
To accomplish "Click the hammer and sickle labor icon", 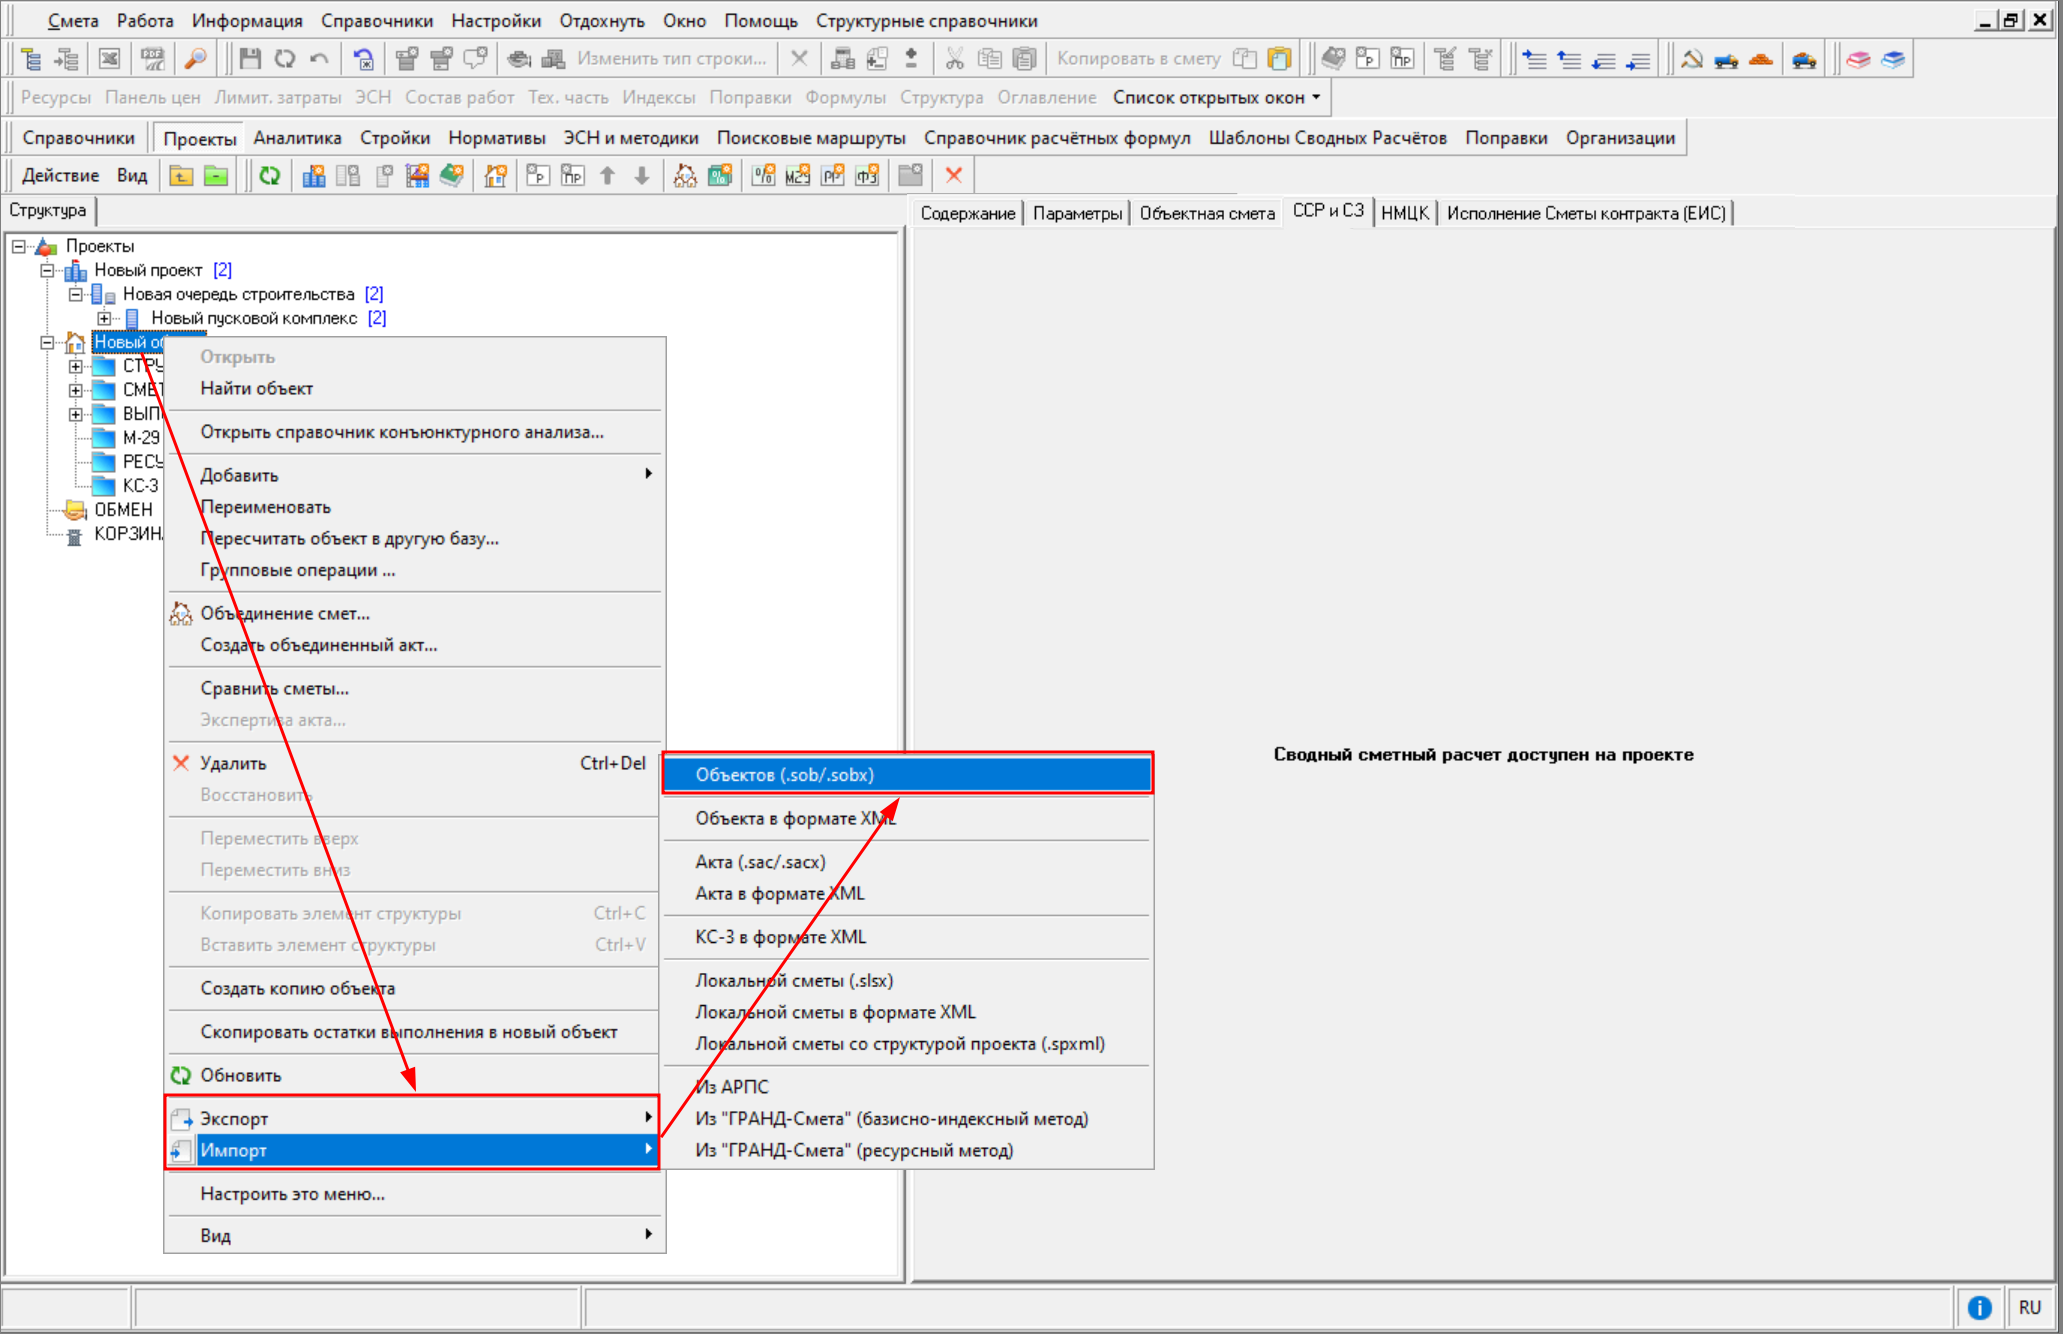I will click(1691, 59).
